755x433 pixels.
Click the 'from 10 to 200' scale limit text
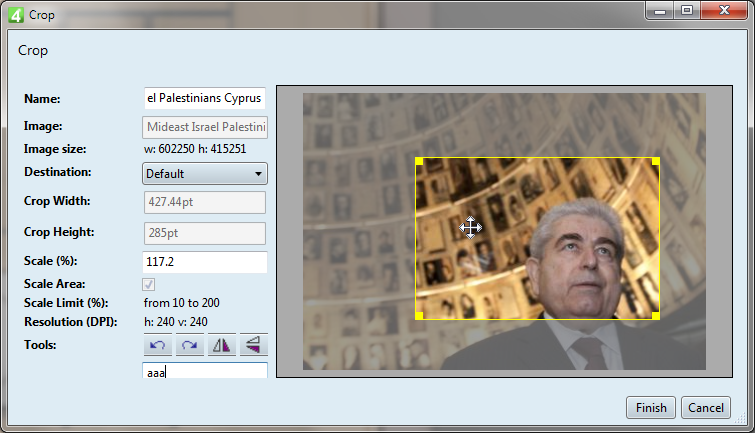182,303
